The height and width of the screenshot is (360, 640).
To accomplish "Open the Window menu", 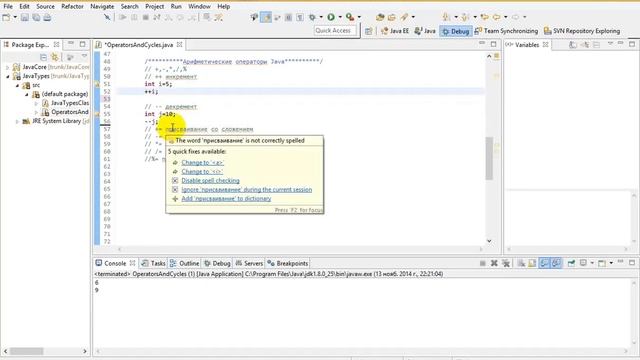I will (x=199, y=7).
